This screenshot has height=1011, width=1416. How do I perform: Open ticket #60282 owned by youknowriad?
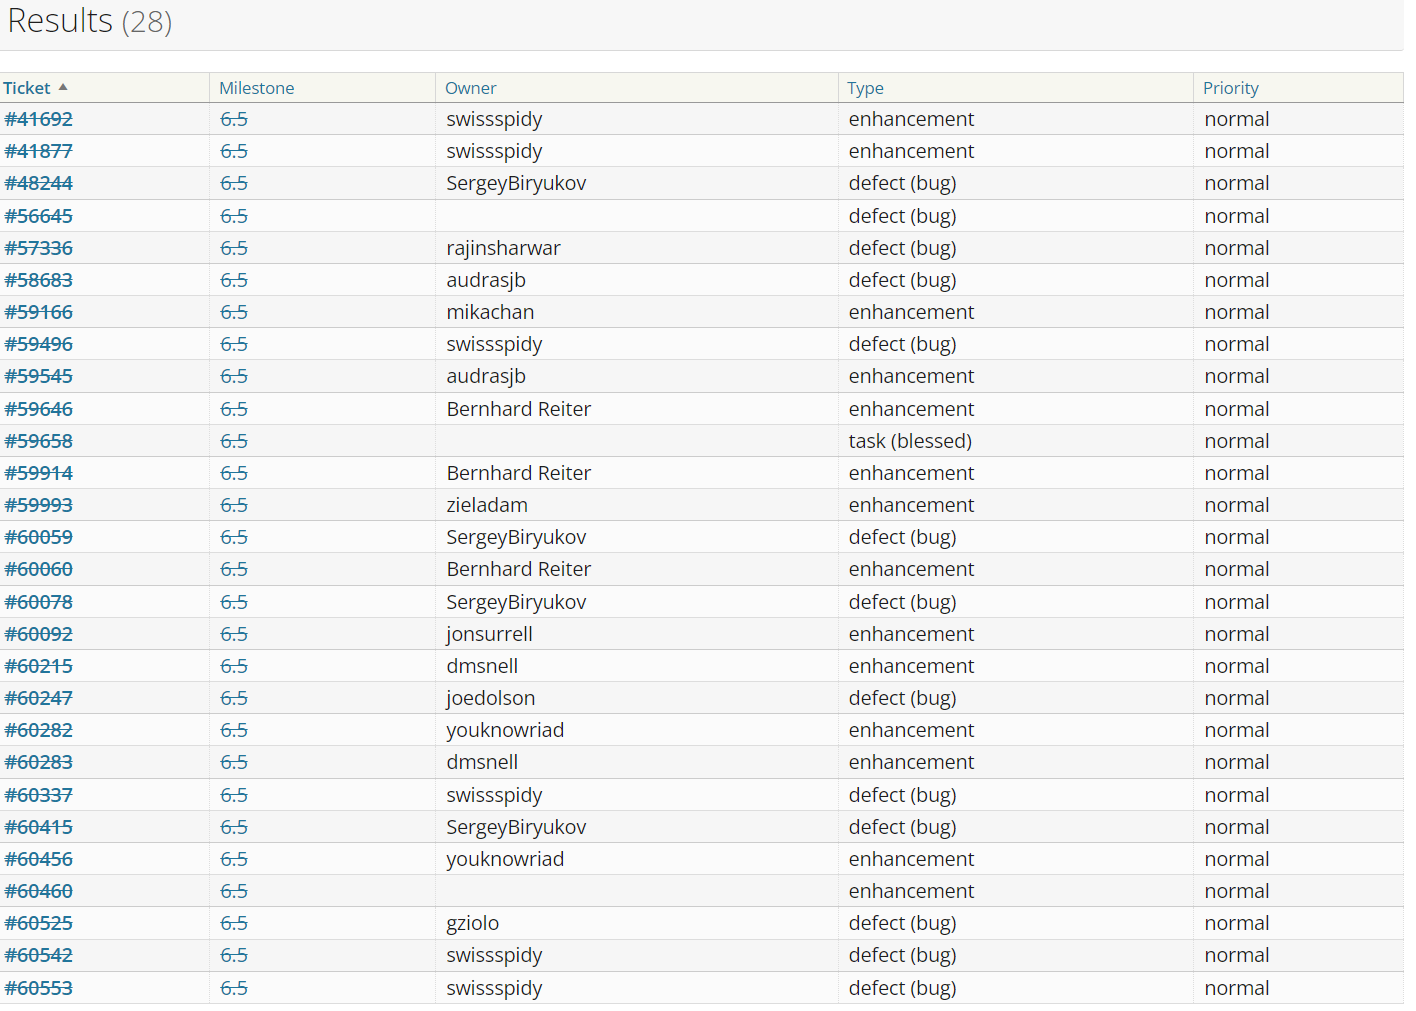tap(38, 729)
